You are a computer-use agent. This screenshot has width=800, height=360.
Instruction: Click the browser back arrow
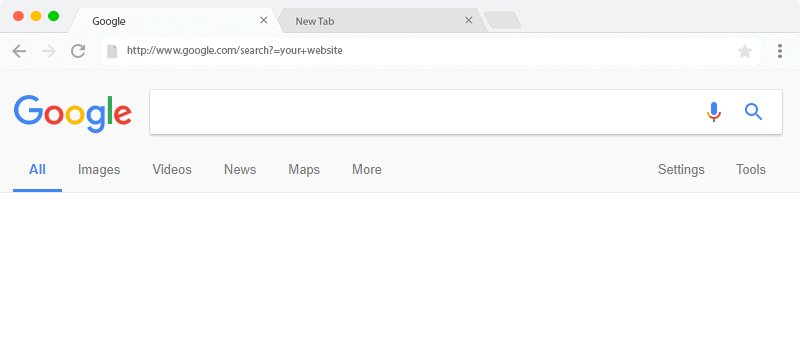(19, 51)
